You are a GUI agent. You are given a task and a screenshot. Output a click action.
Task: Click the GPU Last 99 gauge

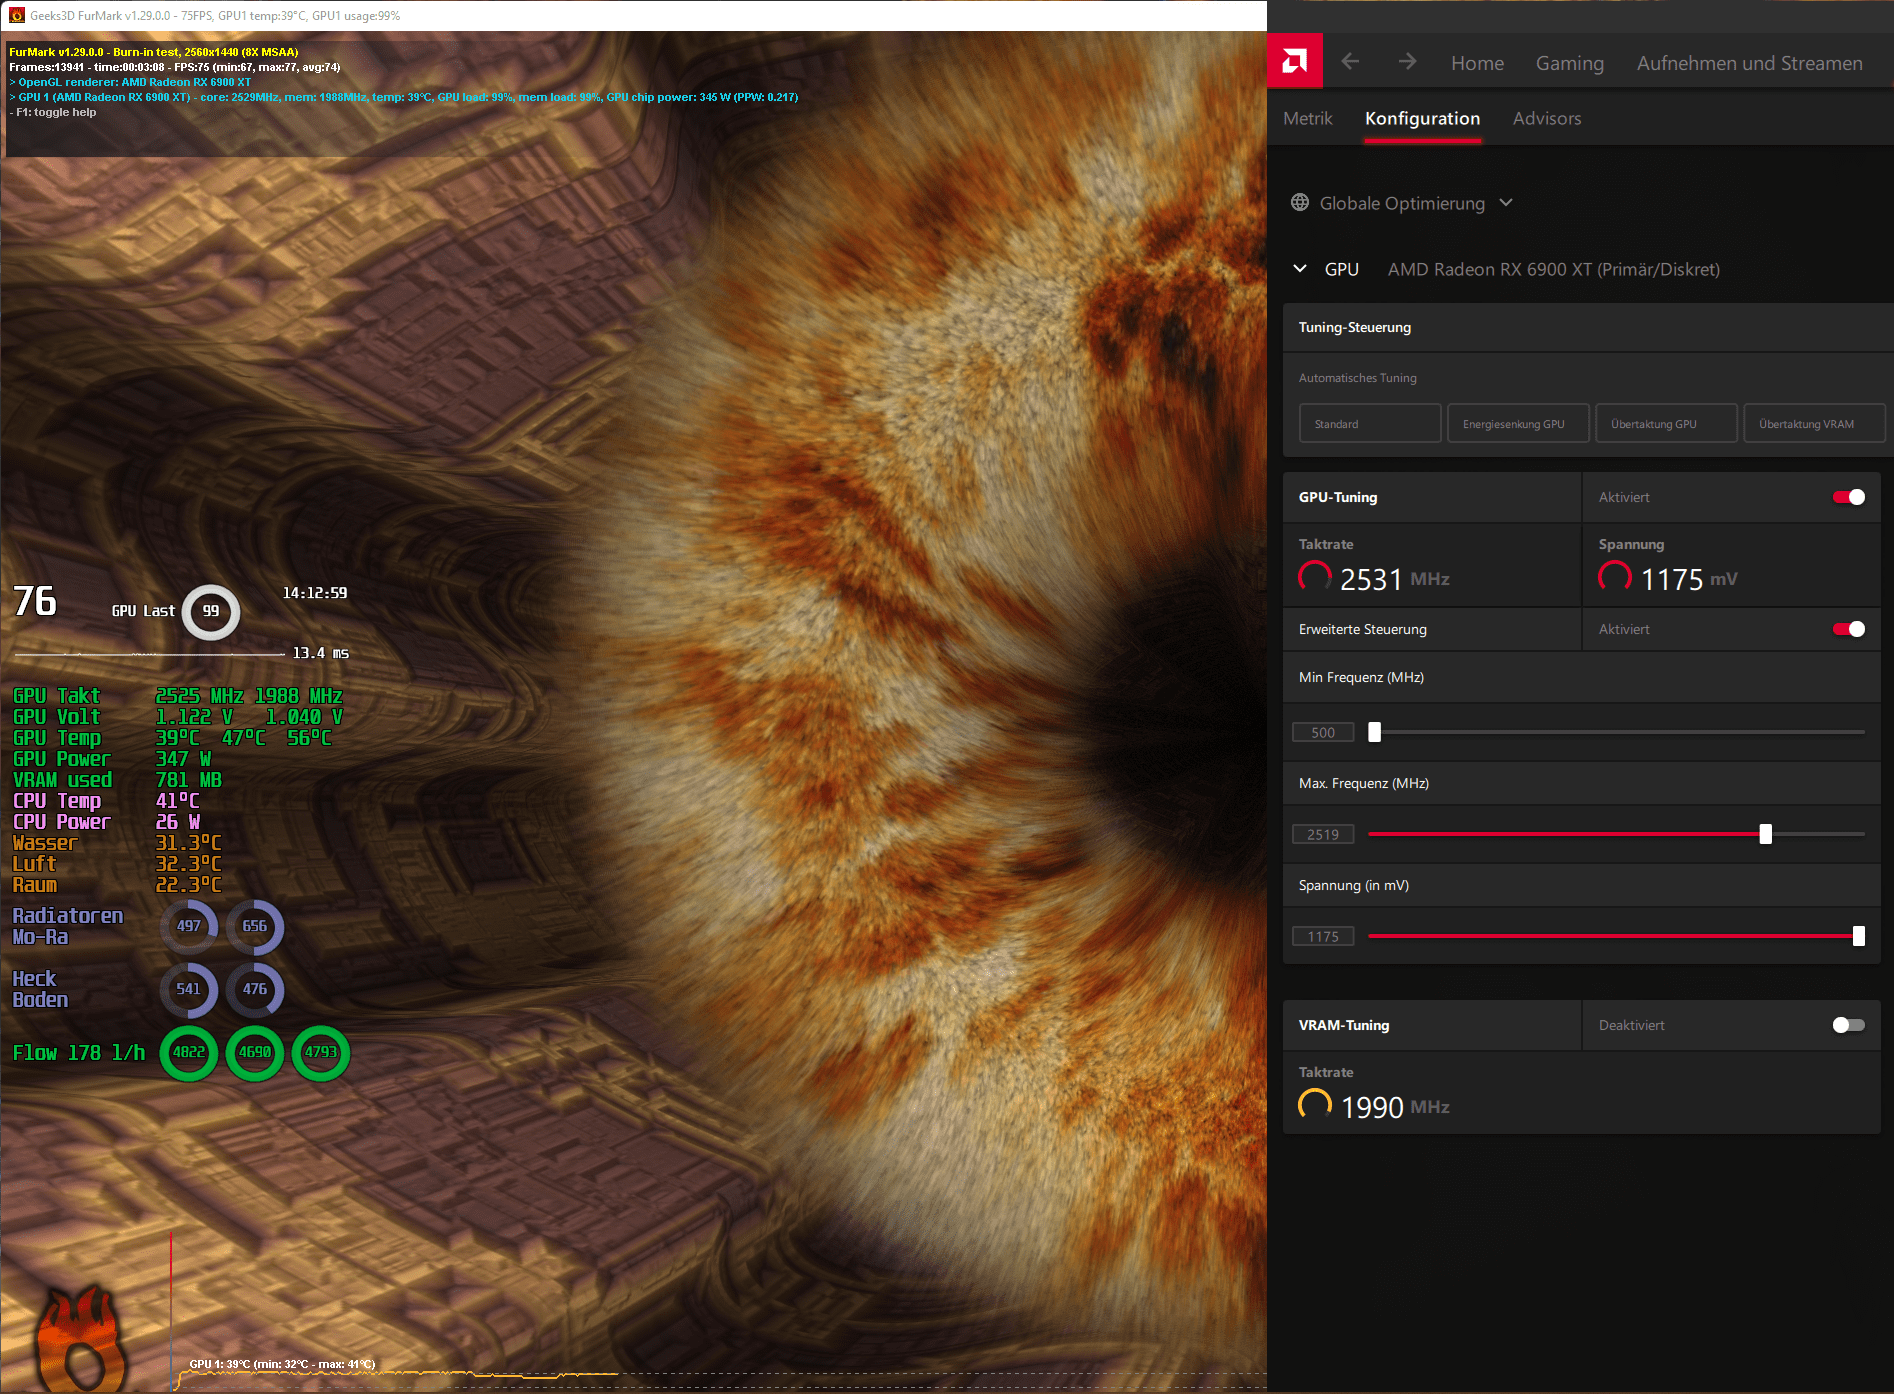click(210, 611)
